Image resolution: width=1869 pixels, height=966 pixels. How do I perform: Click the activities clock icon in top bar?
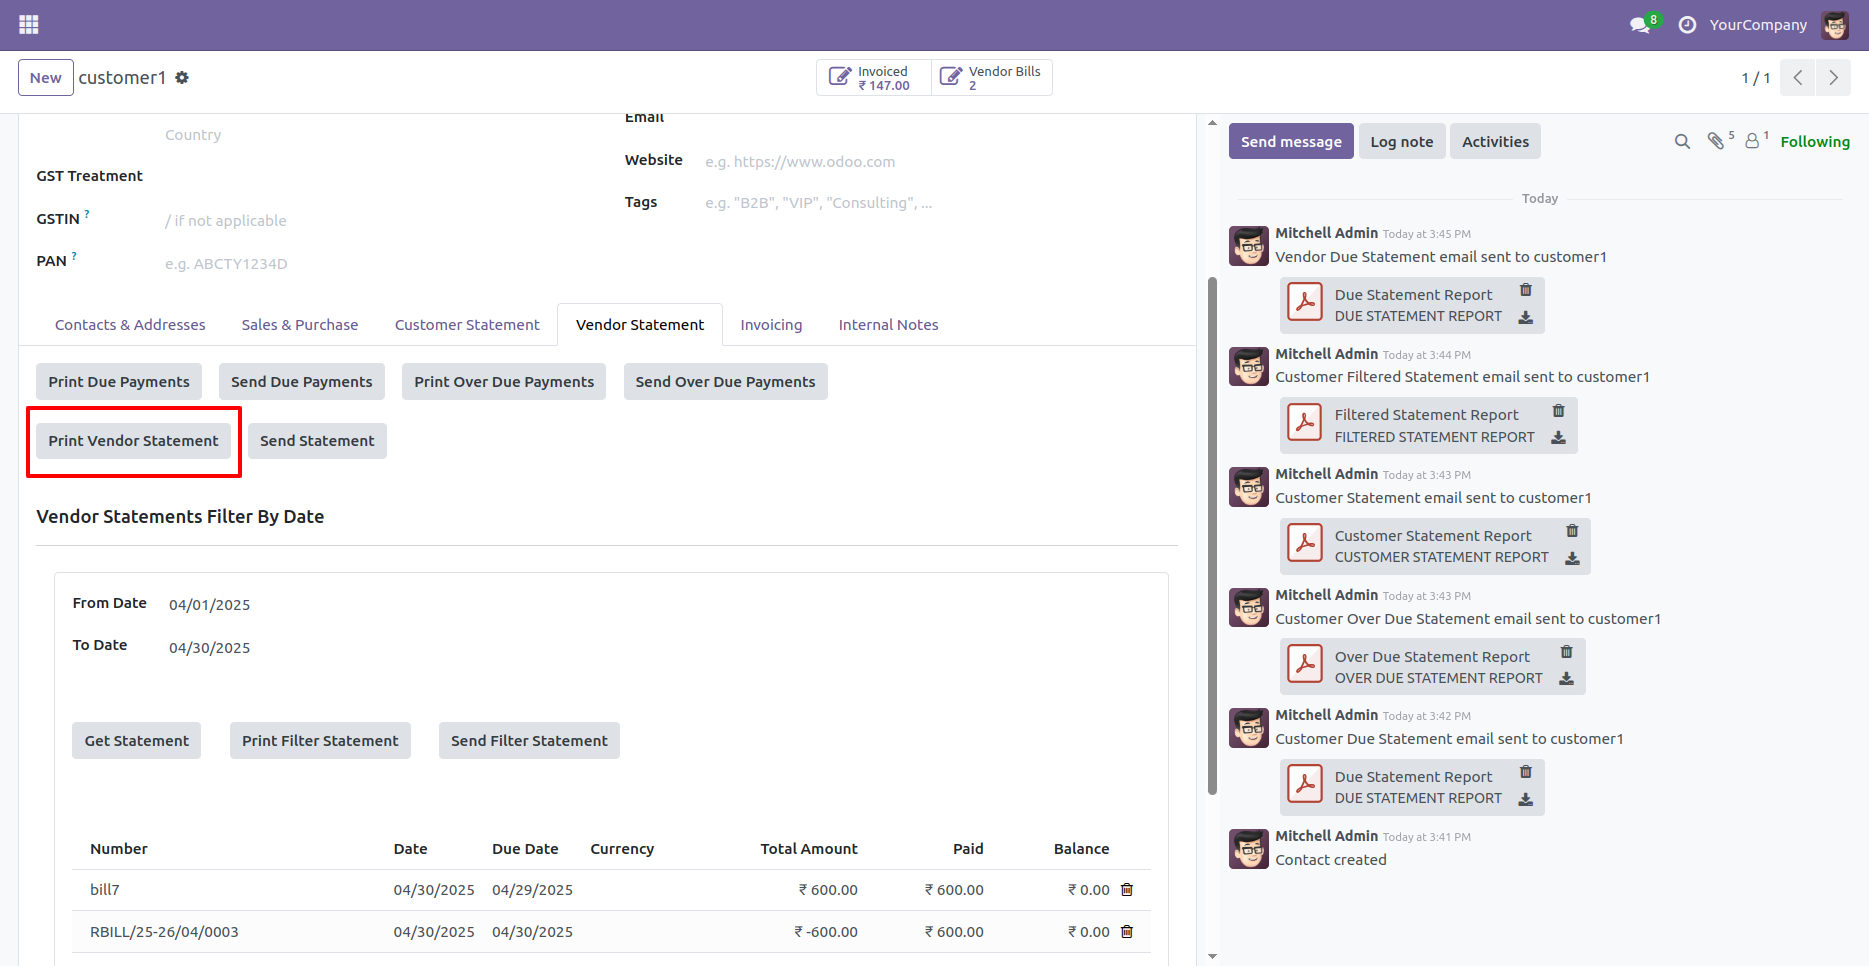[1687, 24]
